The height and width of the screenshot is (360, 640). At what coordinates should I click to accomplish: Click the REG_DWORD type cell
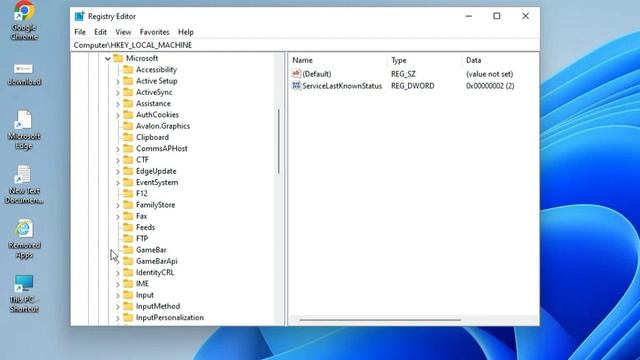(413, 86)
